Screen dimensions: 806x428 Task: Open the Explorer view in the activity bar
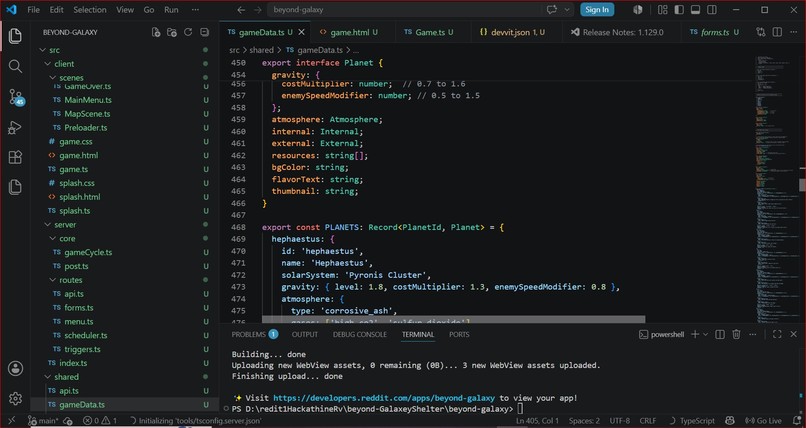[x=15, y=36]
